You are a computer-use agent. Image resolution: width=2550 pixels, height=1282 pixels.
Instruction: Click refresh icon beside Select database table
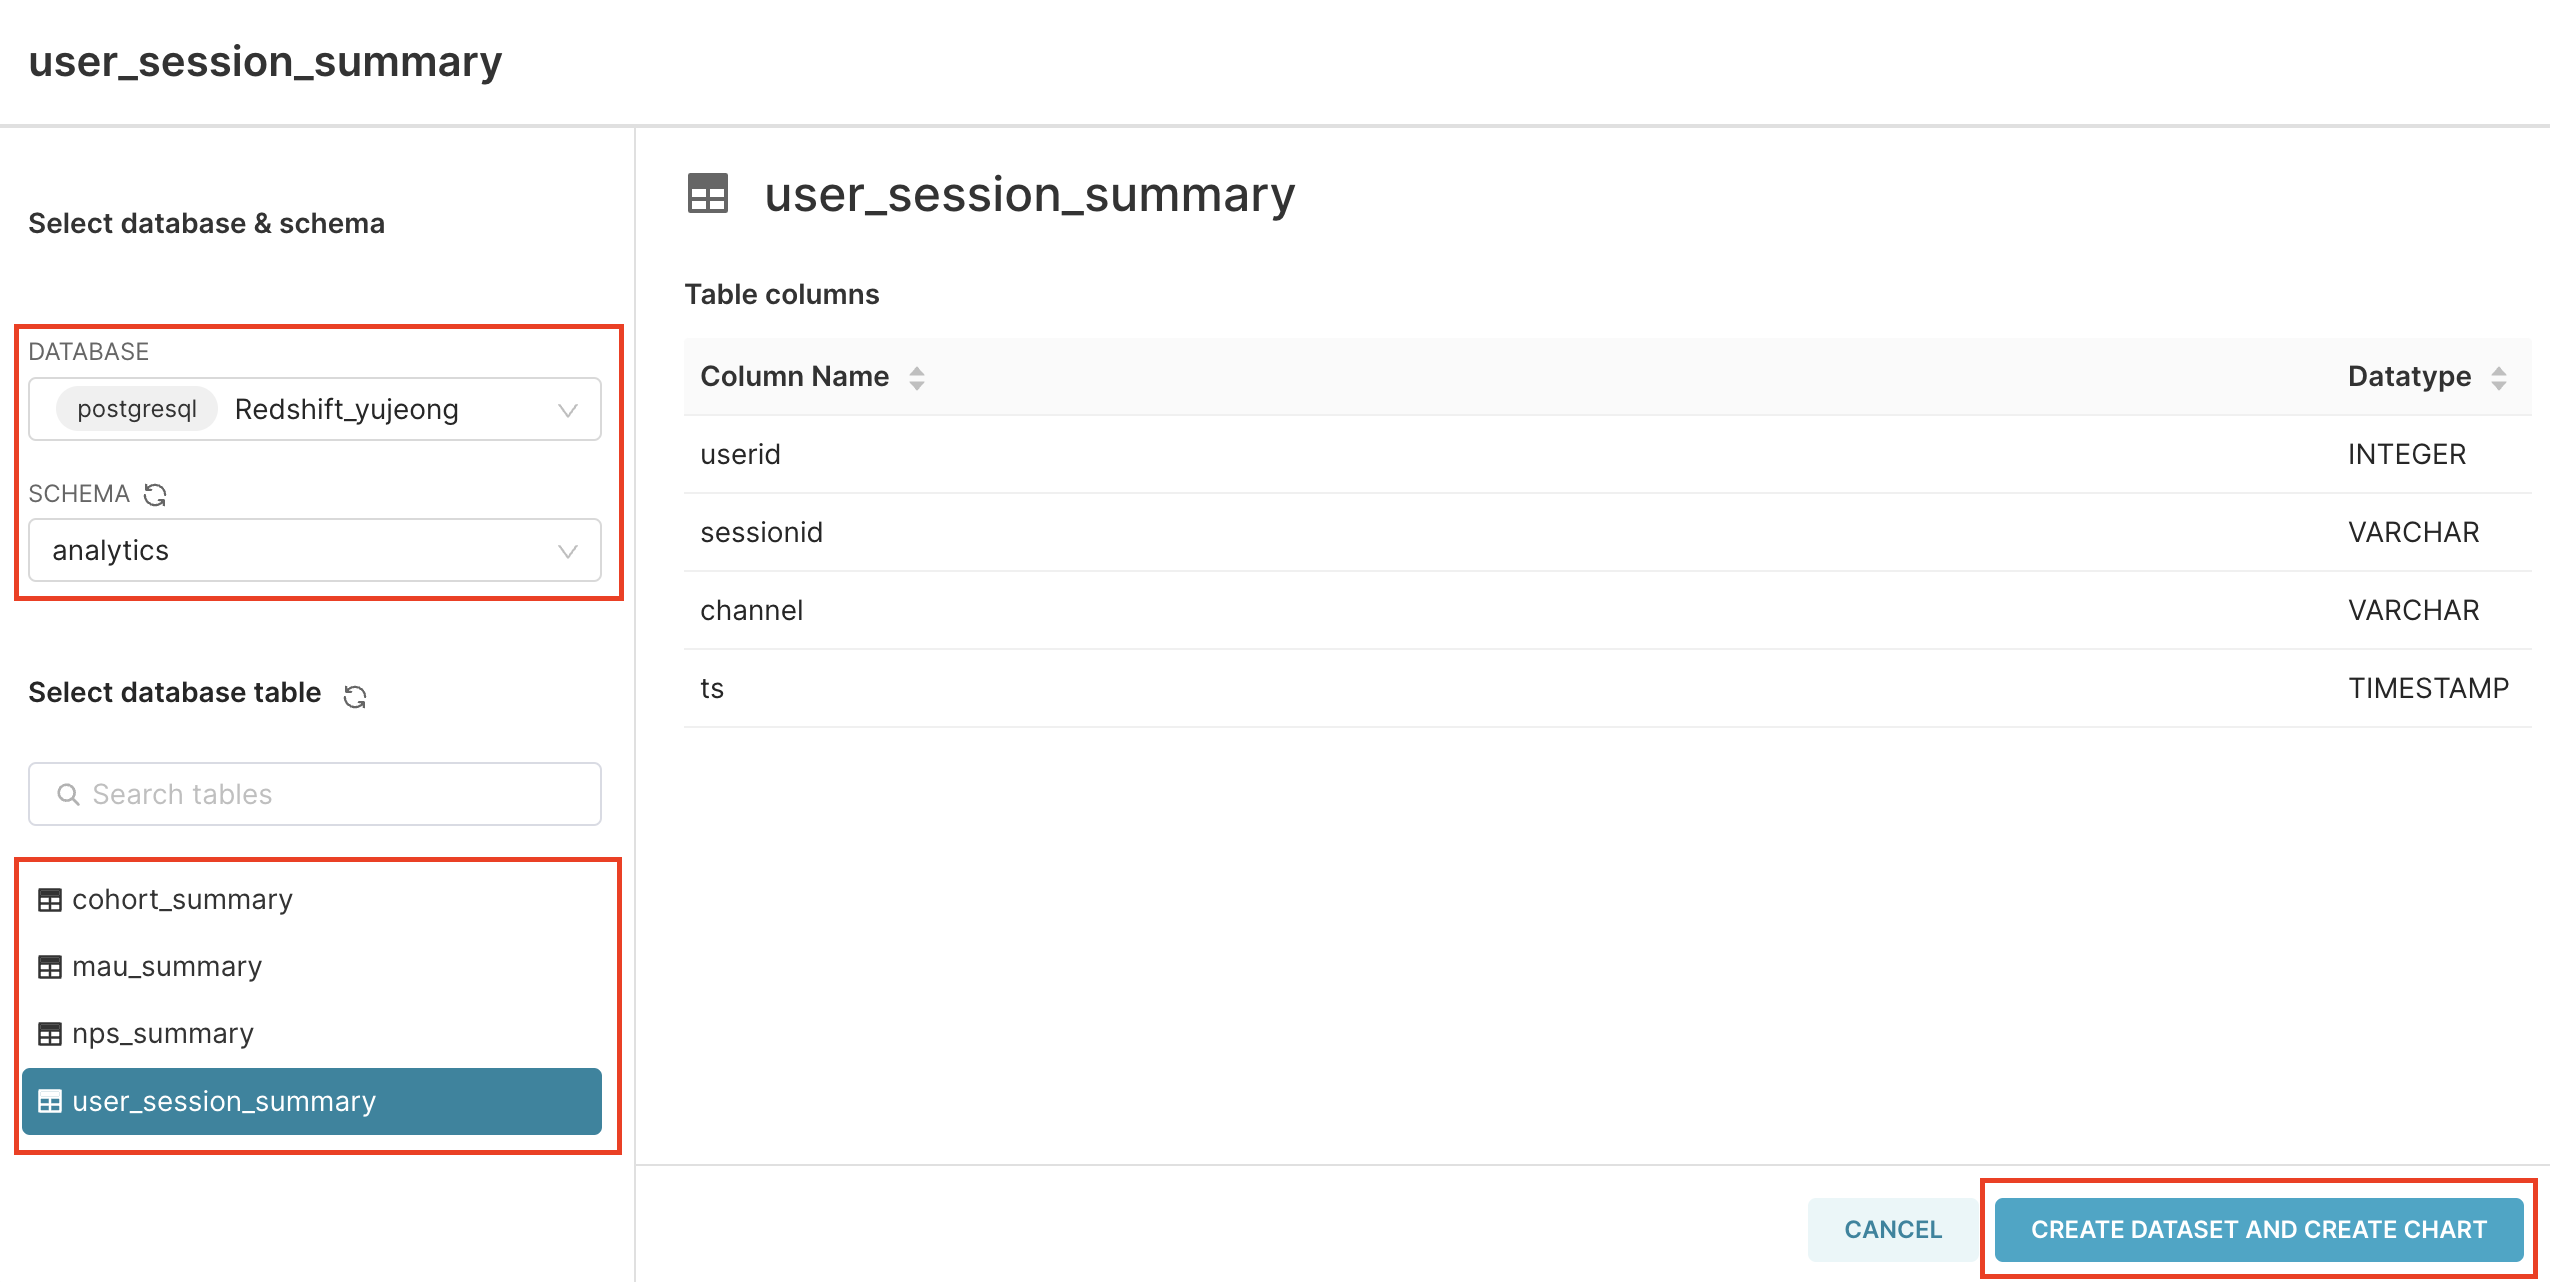tap(355, 696)
